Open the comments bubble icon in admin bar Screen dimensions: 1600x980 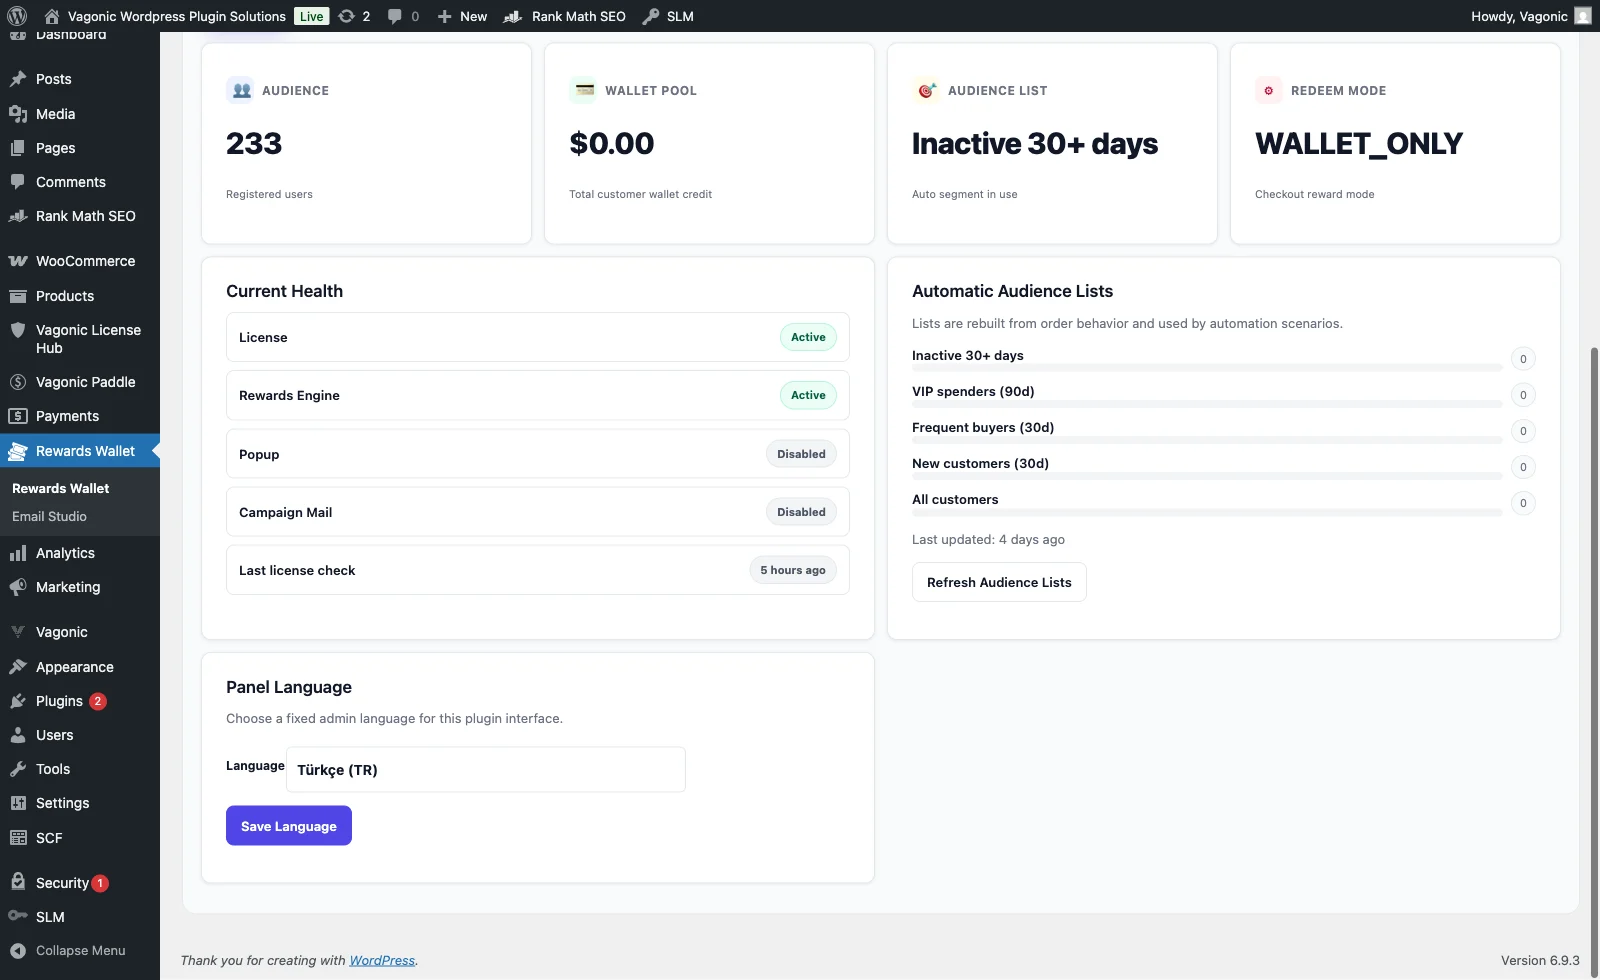[395, 16]
